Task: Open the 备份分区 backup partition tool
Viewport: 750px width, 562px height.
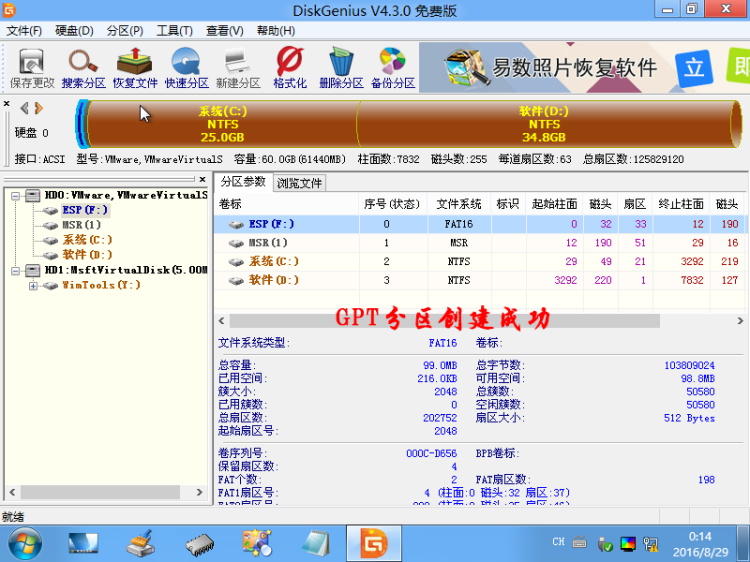Action: pyautogui.click(x=393, y=68)
